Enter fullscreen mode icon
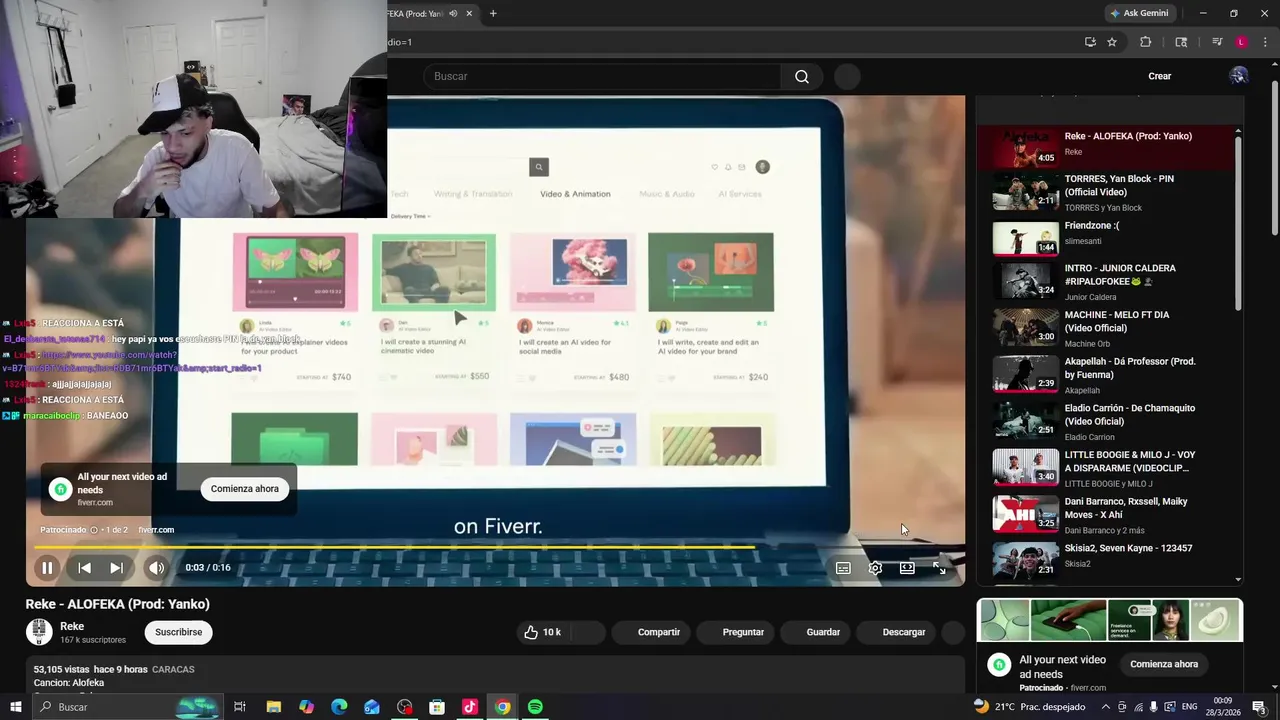1280x720 pixels. (x=939, y=568)
